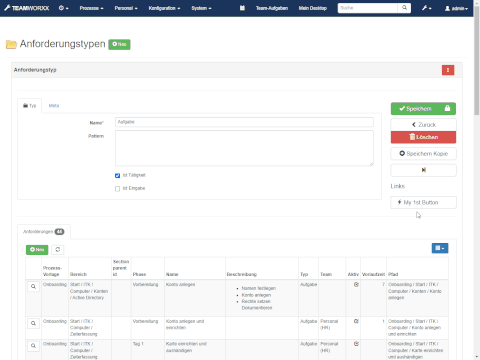The height and width of the screenshot is (360, 480).
Task: Toggle the Ist Tätigkeit checkbox
Action: (x=117, y=176)
